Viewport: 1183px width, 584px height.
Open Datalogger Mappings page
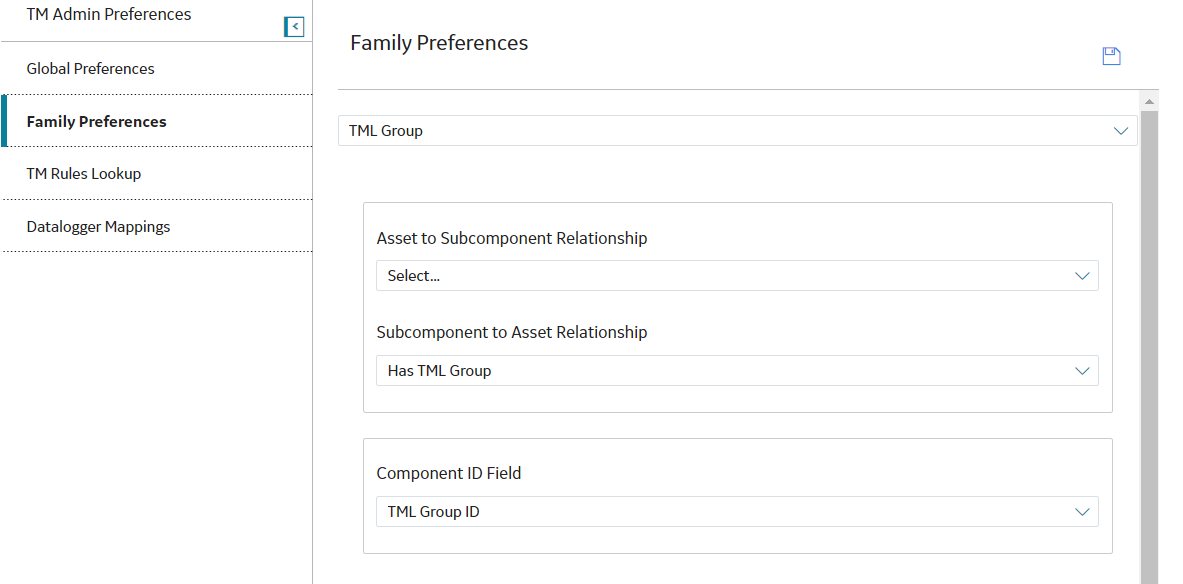[x=157, y=226]
